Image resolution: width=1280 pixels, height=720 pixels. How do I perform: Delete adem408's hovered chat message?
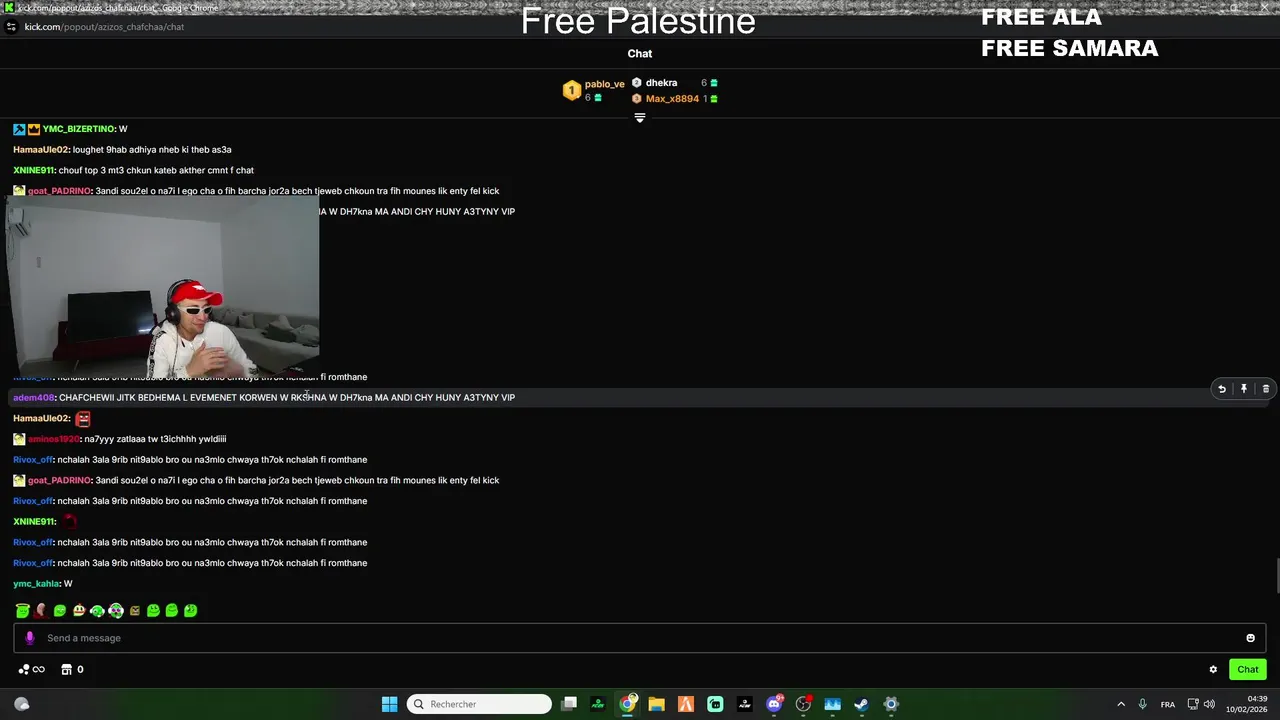(1266, 389)
